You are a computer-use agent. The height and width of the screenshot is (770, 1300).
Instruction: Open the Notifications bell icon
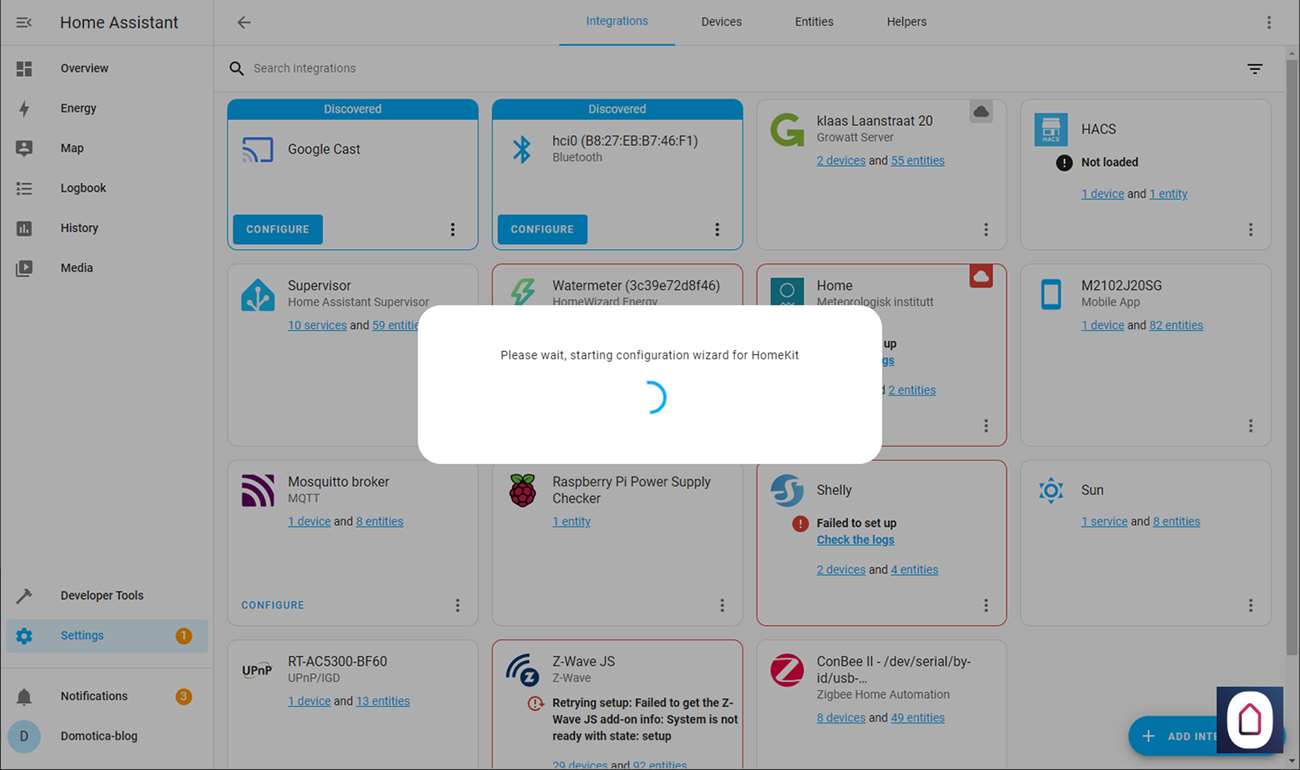pyautogui.click(x=24, y=697)
